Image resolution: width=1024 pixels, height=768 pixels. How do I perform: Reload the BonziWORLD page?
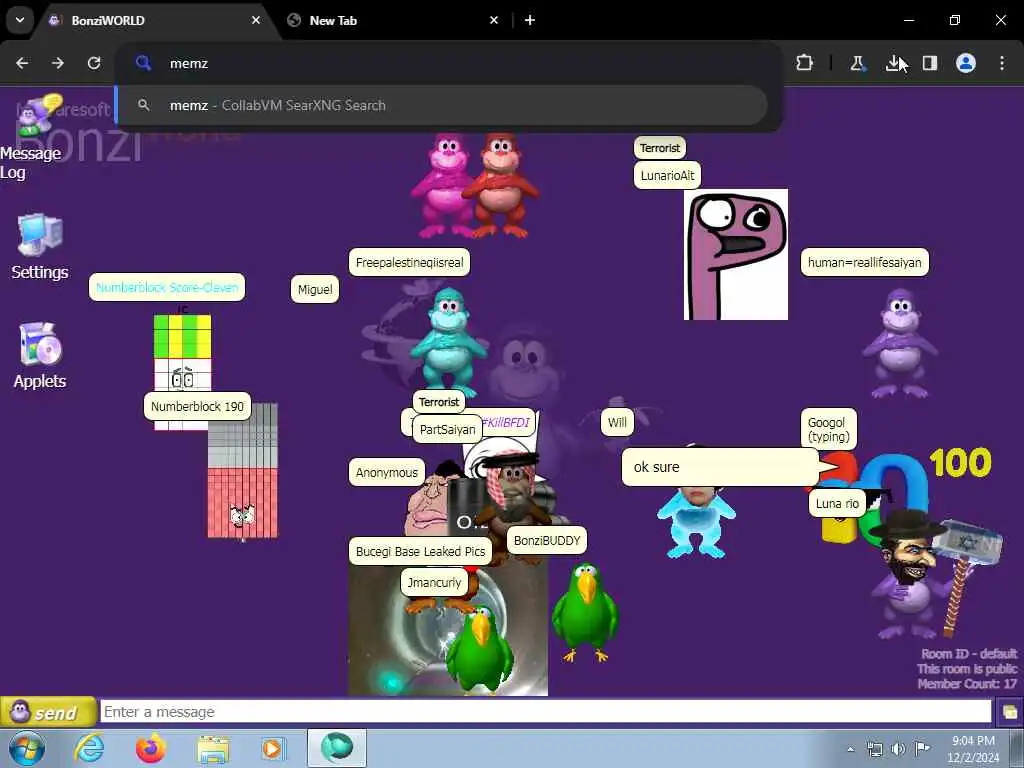pos(94,63)
